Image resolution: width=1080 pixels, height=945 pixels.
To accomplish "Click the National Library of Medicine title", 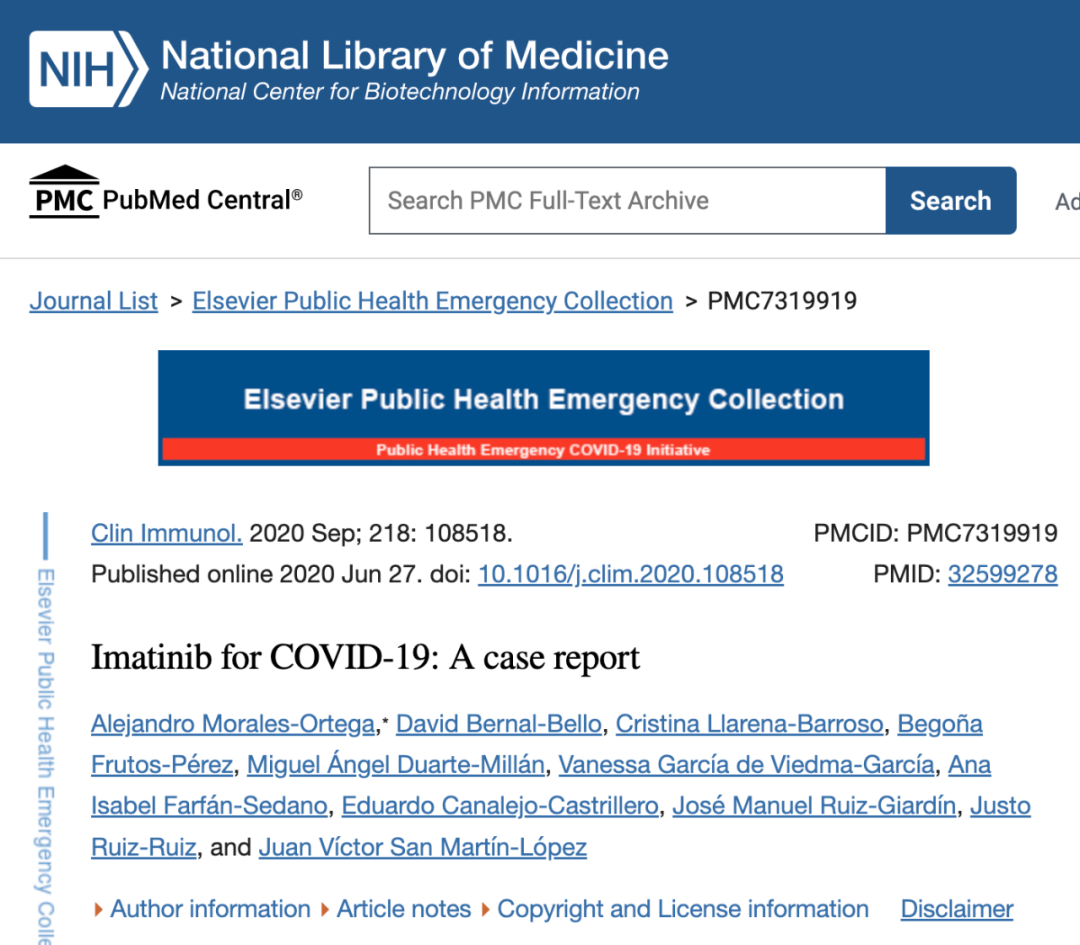I will click(x=415, y=55).
